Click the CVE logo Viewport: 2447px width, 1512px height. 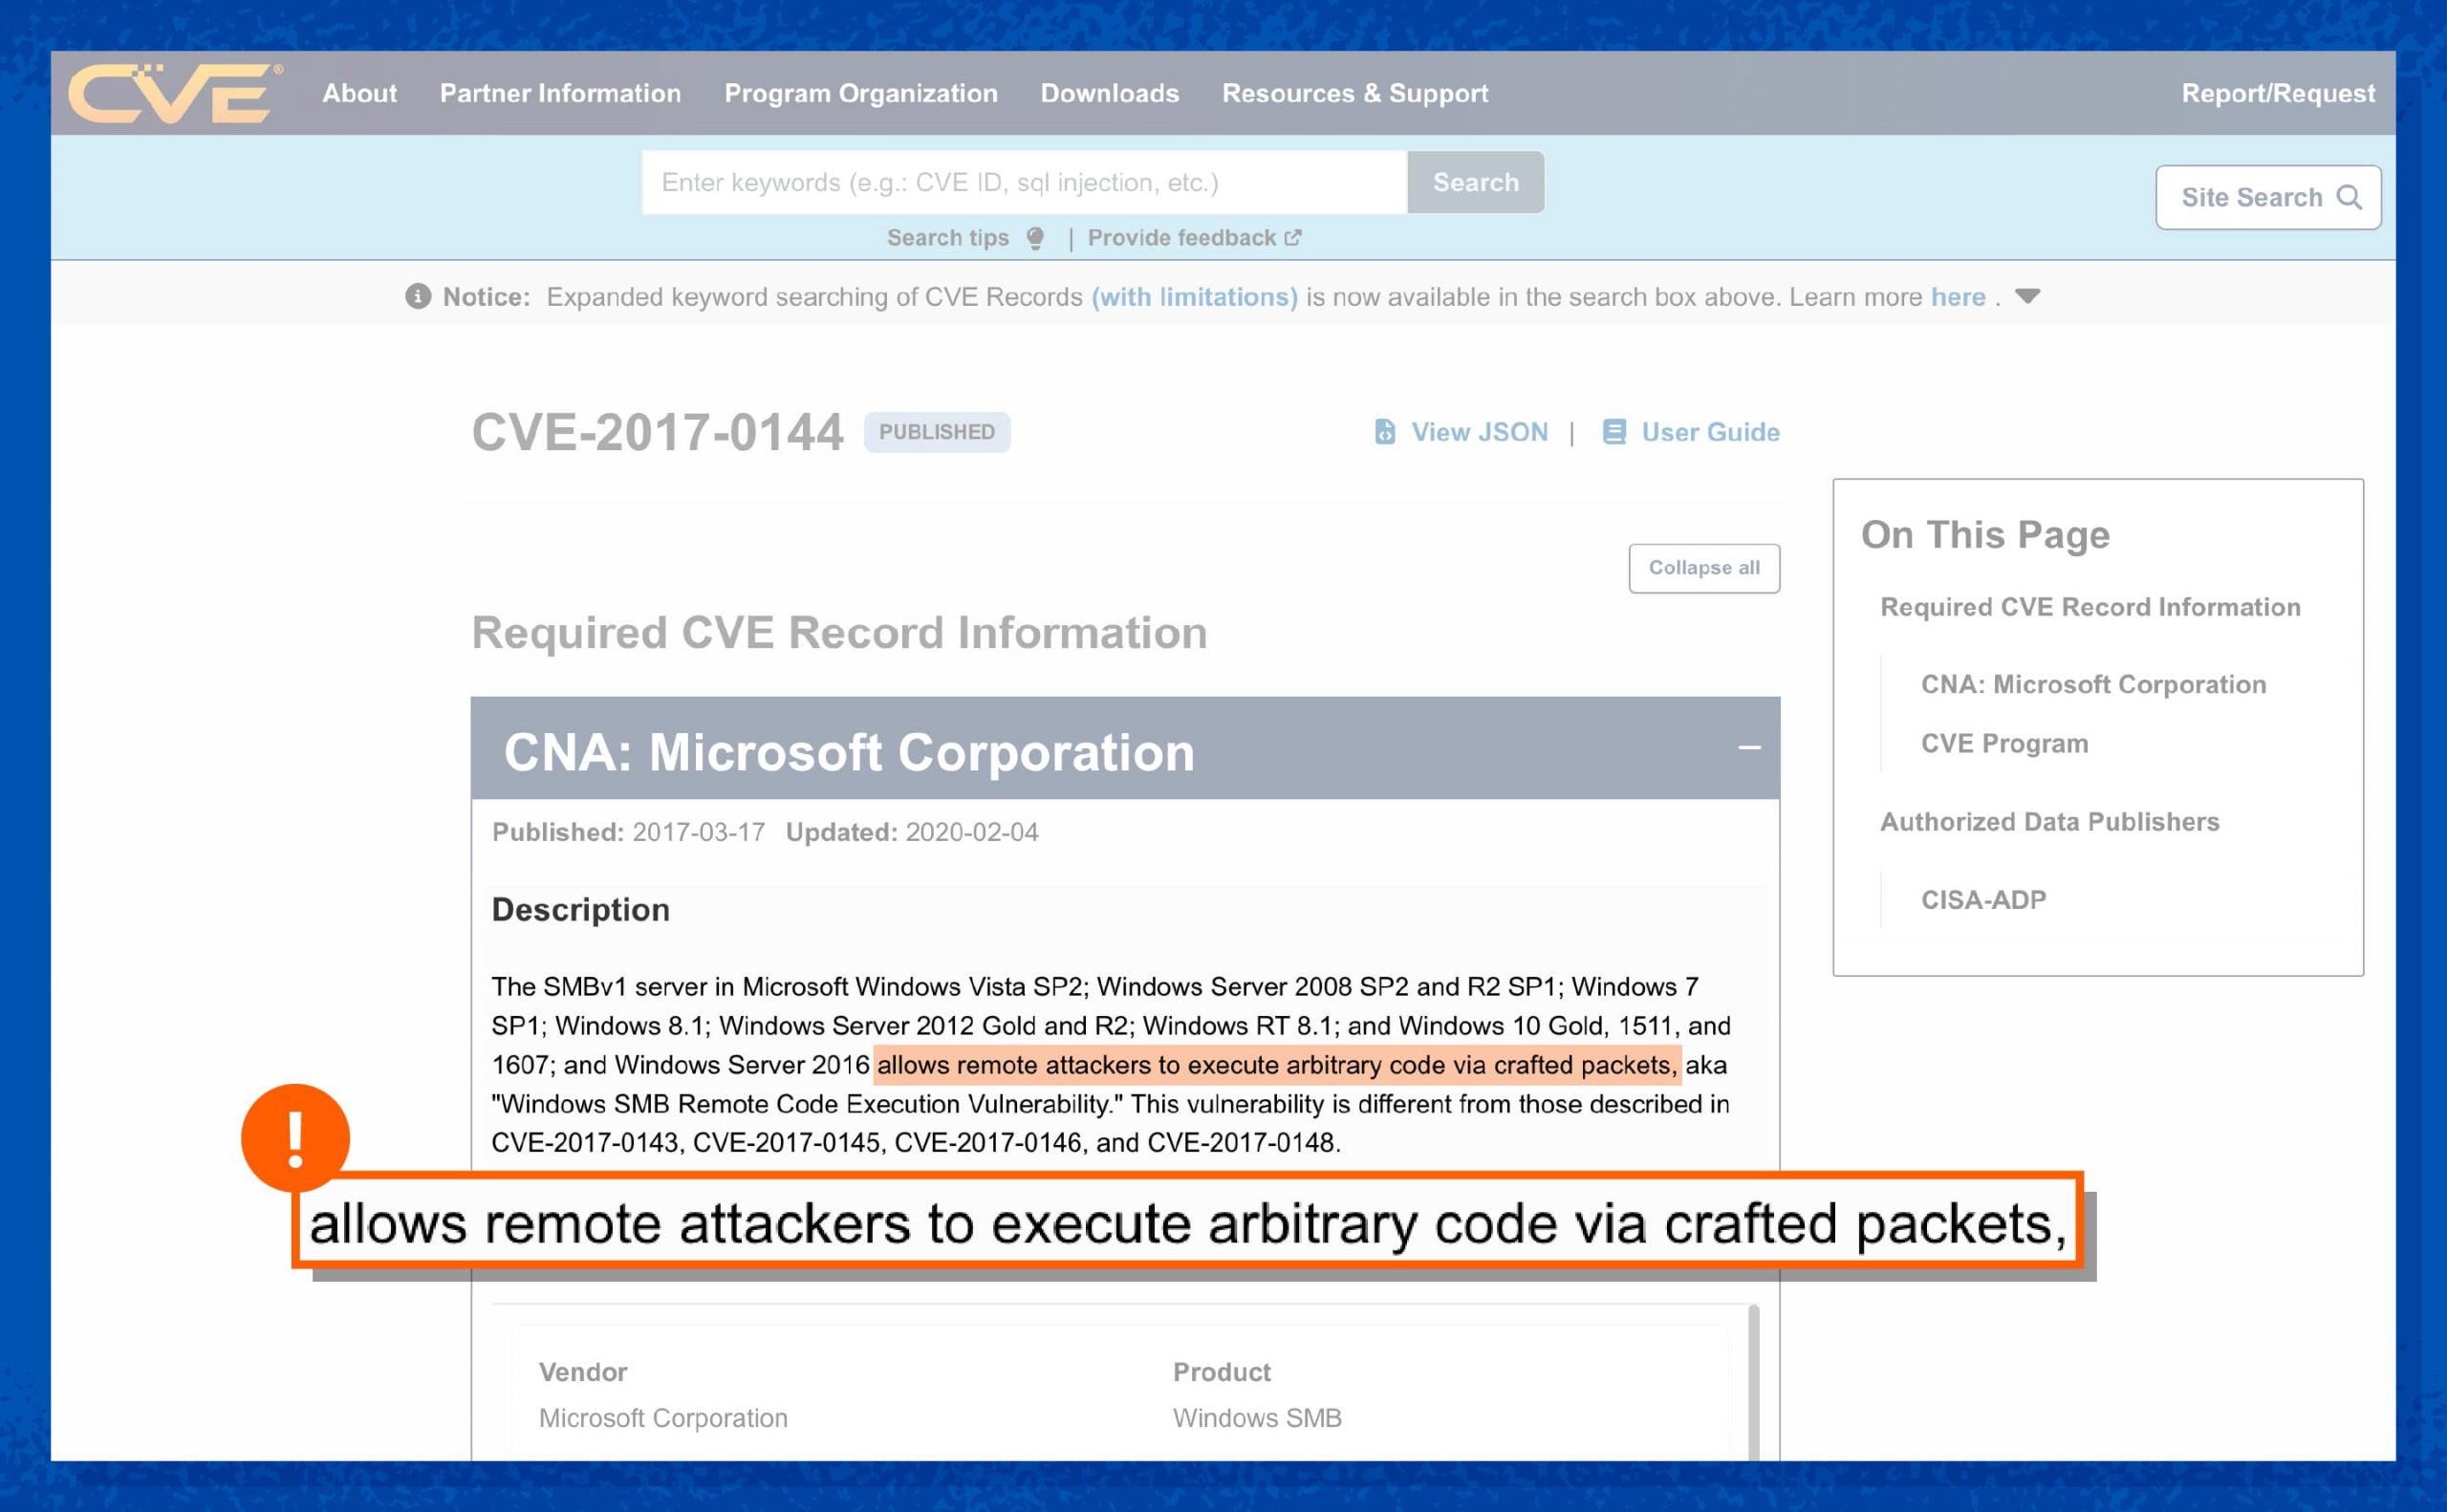pyautogui.click(x=172, y=94)
